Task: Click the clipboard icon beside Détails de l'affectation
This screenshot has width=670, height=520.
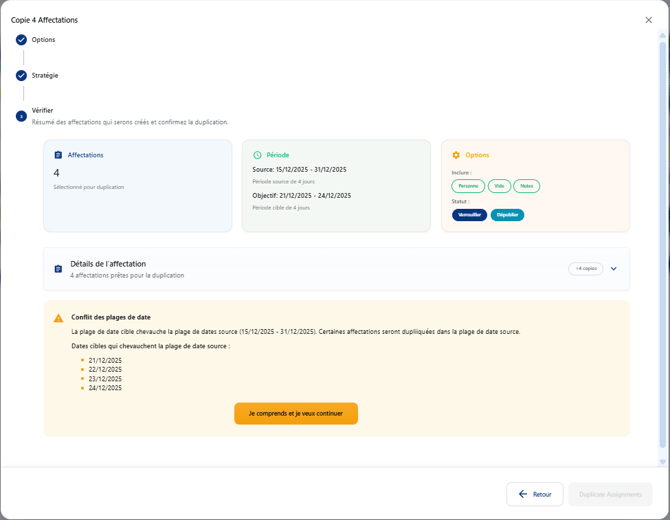Action: (x=58, y=269)
